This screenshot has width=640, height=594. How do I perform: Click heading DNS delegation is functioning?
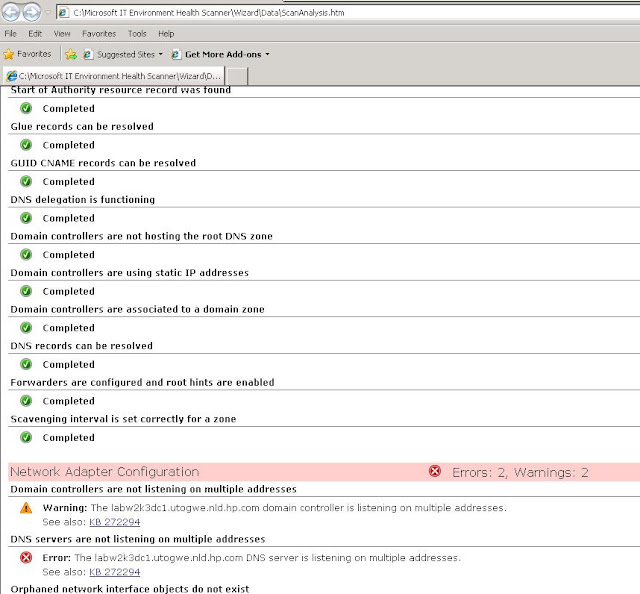pos(83,200)
